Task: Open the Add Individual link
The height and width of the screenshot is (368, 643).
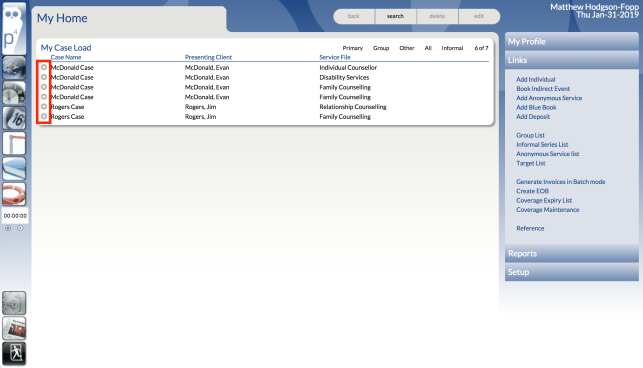Action: point(536,80)
